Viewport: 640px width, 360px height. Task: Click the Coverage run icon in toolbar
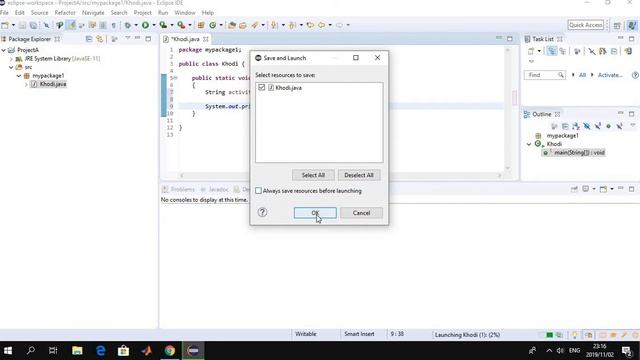[163, 25]
